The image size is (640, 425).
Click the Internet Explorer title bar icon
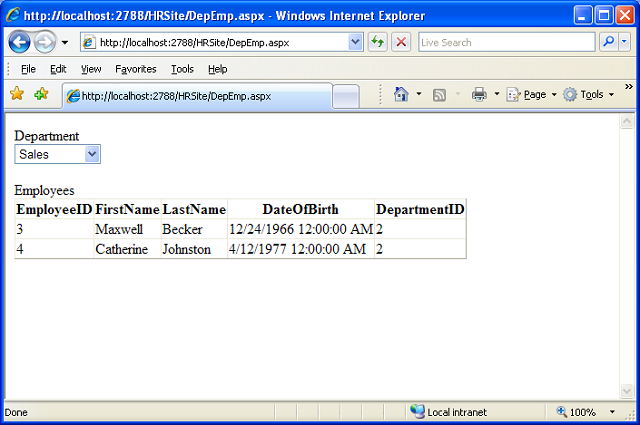click(x=13, y=15)
